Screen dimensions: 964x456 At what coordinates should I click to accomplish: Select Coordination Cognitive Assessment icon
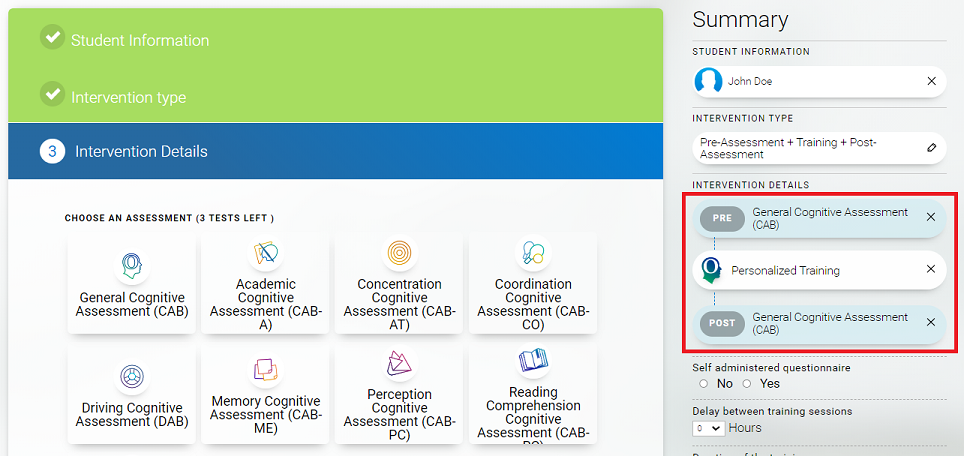[533, 253]
